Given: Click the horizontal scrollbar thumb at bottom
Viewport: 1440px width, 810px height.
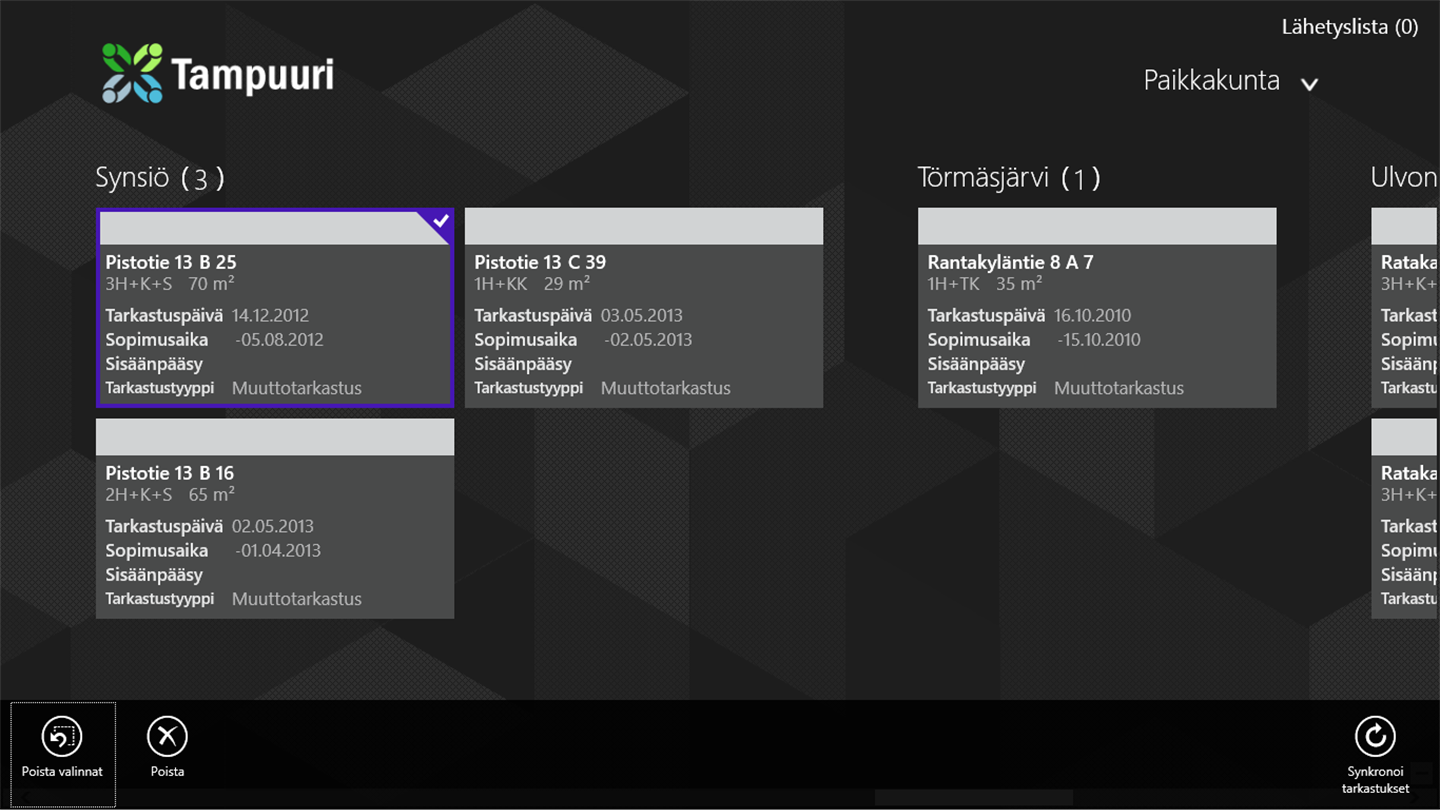Looking at the screenshot, I should click(973, 798).
